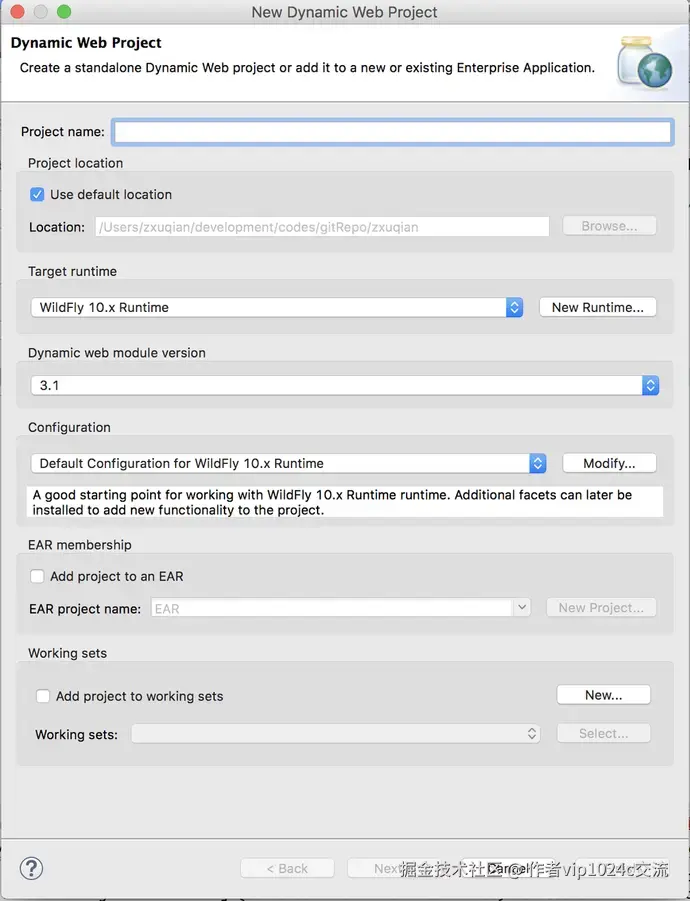Image resolution: width=690 pixels, height=901 pixels.
Task: Click the green zoom window button
Action: tap(64, 12)
